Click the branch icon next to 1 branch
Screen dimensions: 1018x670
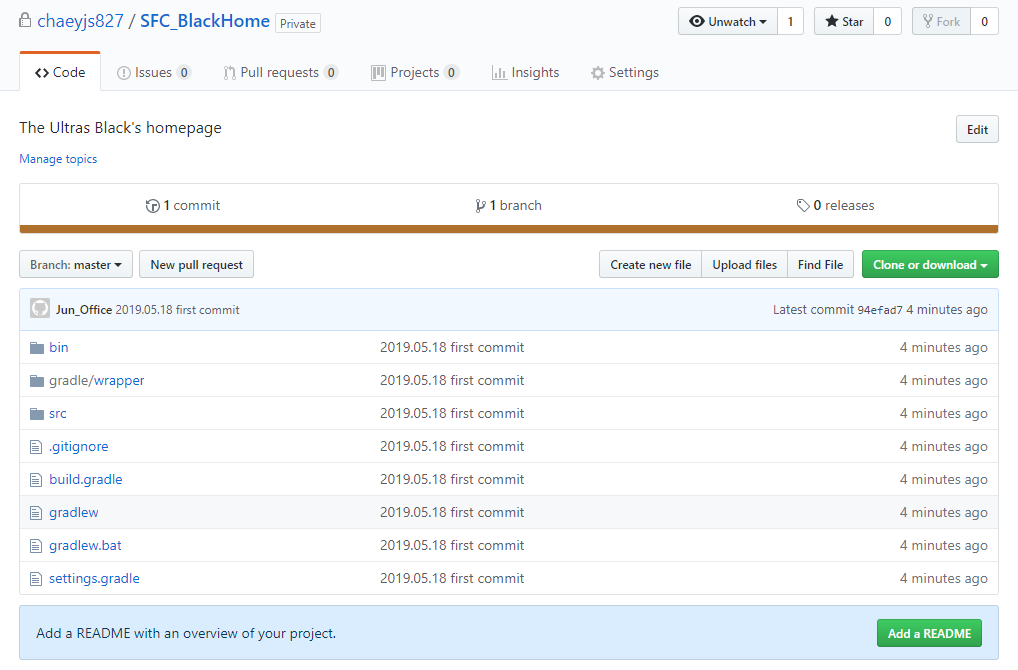480,206
